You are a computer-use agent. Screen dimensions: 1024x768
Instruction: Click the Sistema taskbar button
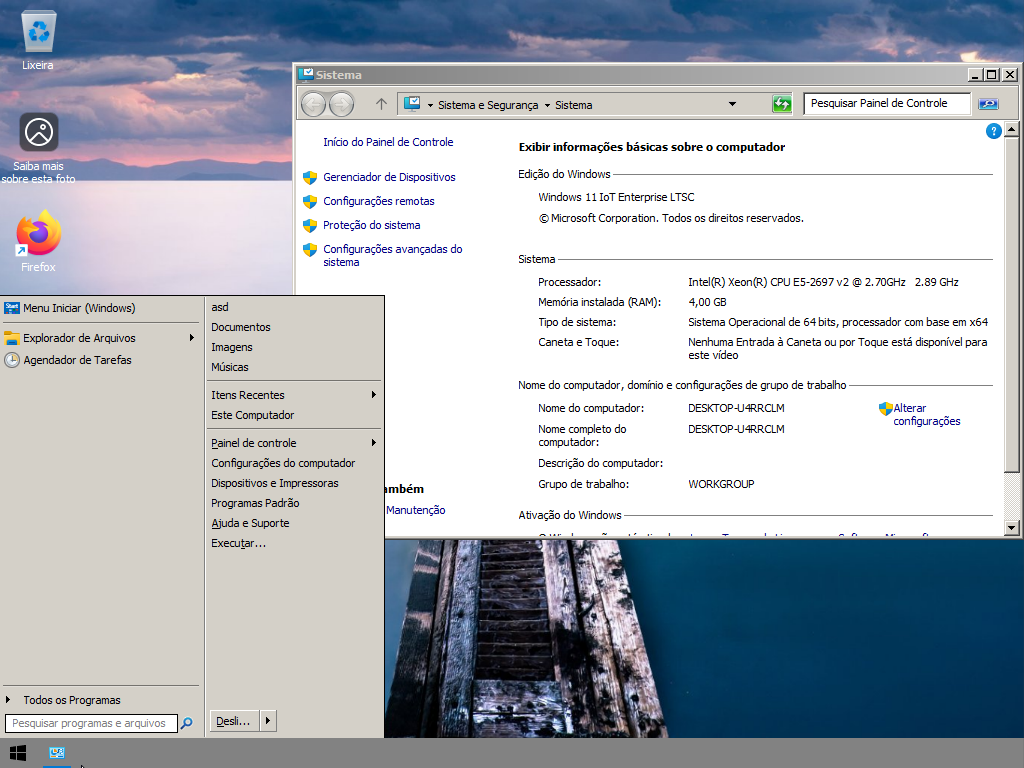(x=57, y=753)
